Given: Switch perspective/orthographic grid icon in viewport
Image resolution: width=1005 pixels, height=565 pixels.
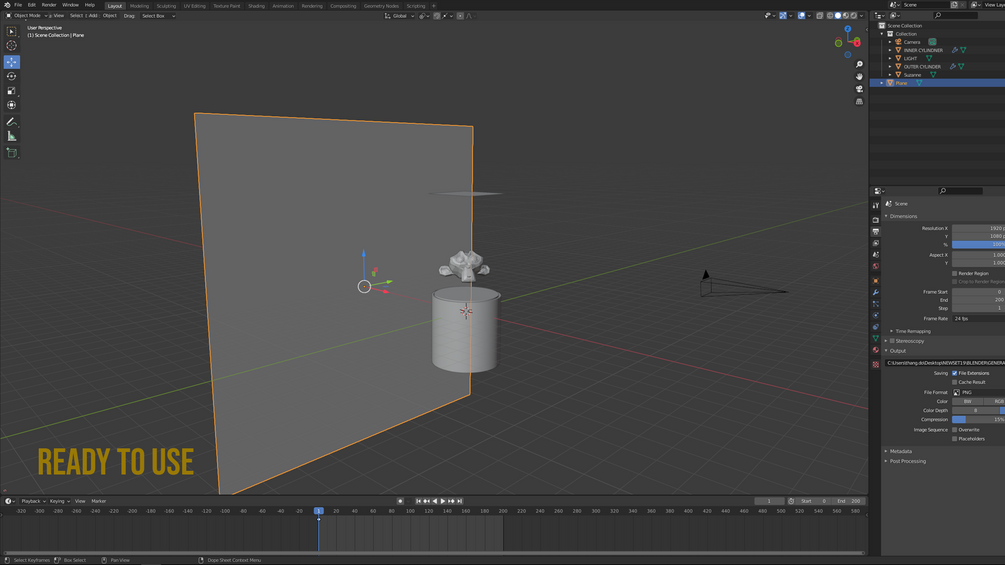Looking at the screenshot, I should (x=860, y=101).
